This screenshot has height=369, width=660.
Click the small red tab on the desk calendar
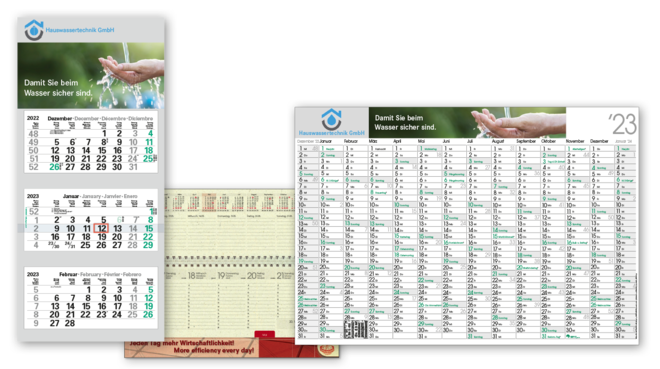point(265,334)
